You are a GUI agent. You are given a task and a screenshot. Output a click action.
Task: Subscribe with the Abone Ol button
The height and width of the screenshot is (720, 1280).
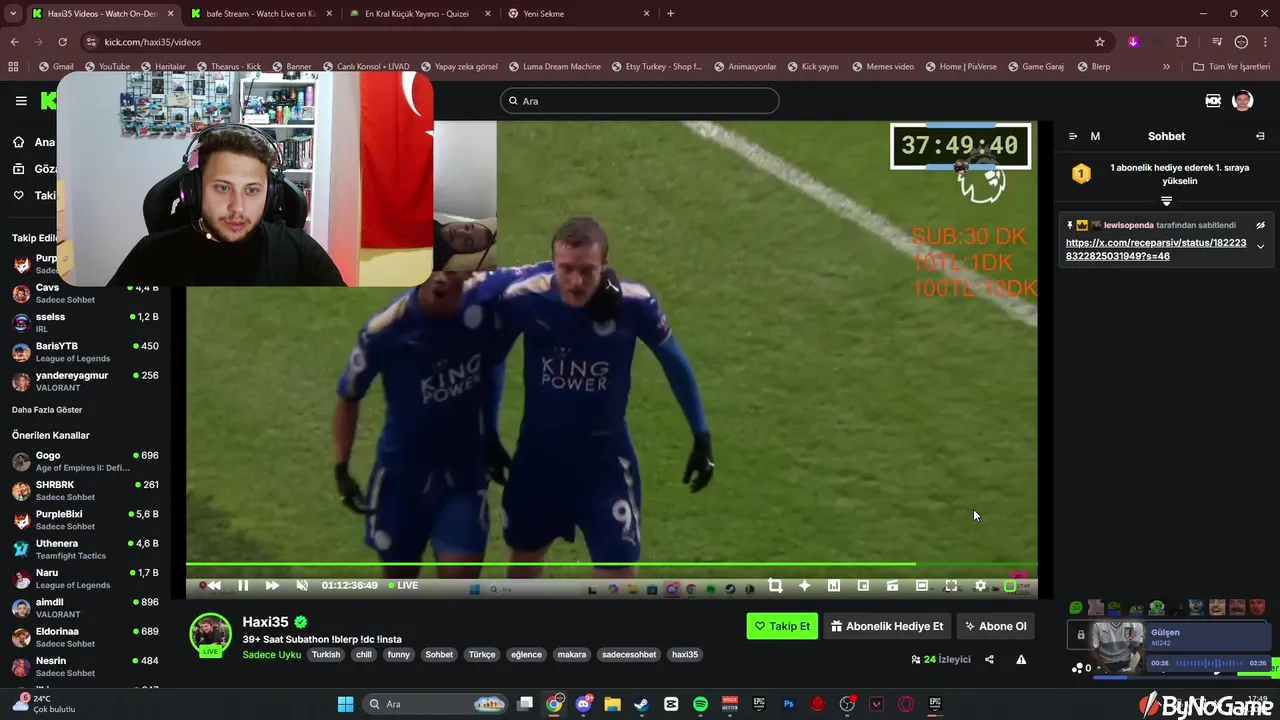(995, 626)
